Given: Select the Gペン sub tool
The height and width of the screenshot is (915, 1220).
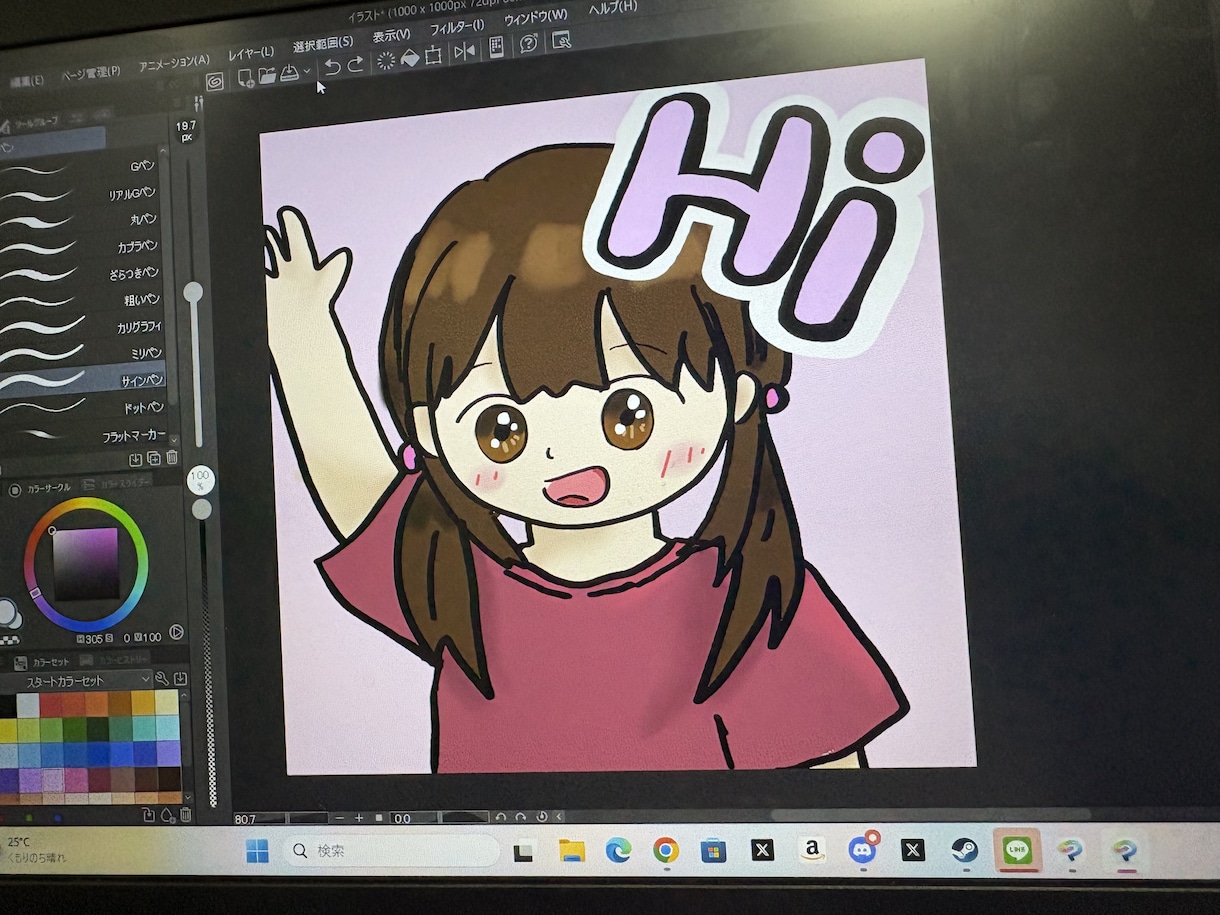Looking at the screenshot, I should tap(82, 167).
